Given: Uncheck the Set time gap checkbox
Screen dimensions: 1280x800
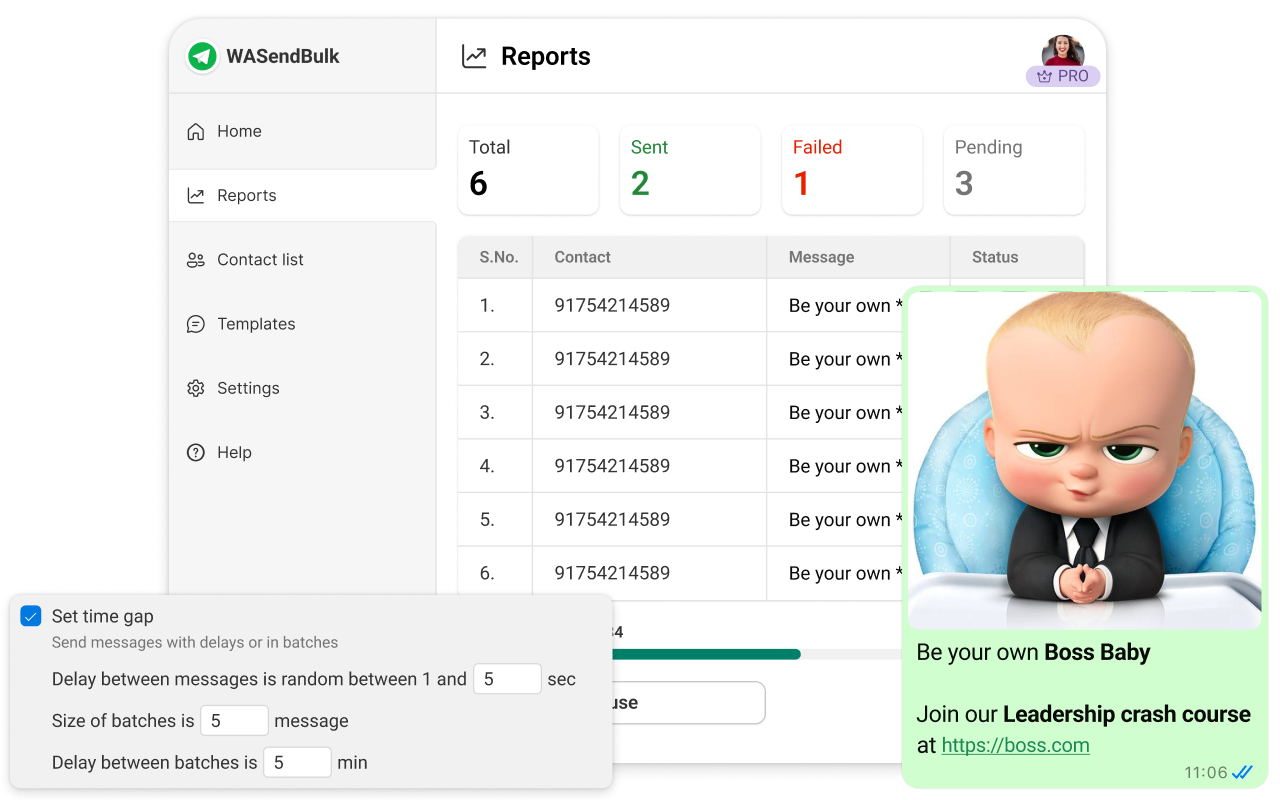Looking at the screenshot, I should pos(31,616).
